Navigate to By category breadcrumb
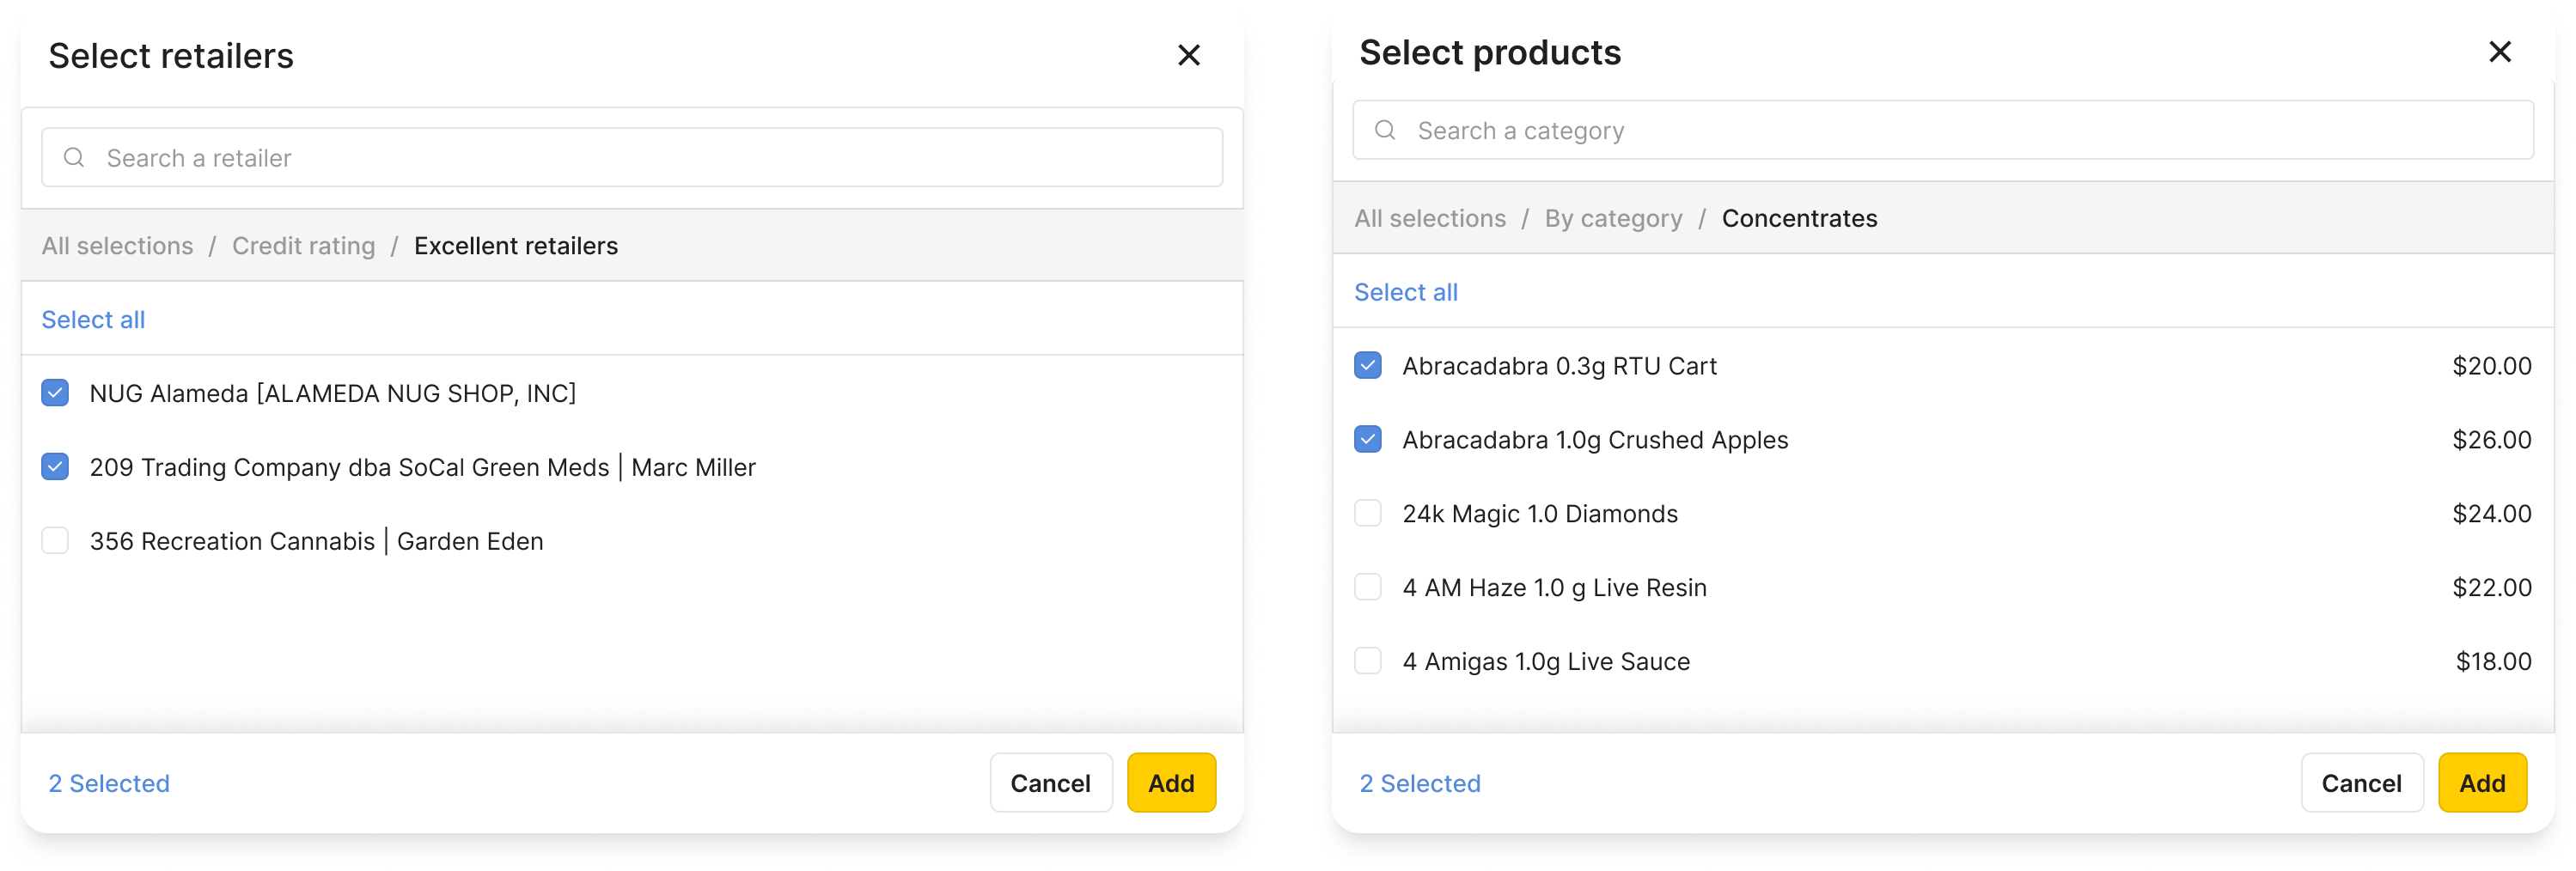 1612,218
